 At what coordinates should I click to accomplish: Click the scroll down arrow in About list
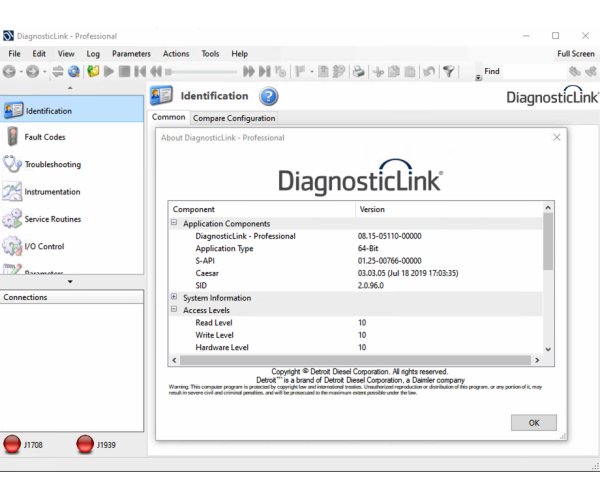548,349
